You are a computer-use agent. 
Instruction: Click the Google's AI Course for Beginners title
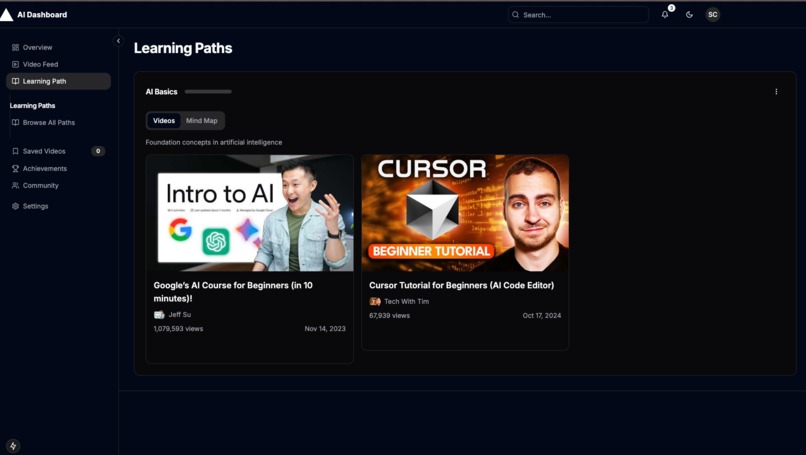point(233,292)
